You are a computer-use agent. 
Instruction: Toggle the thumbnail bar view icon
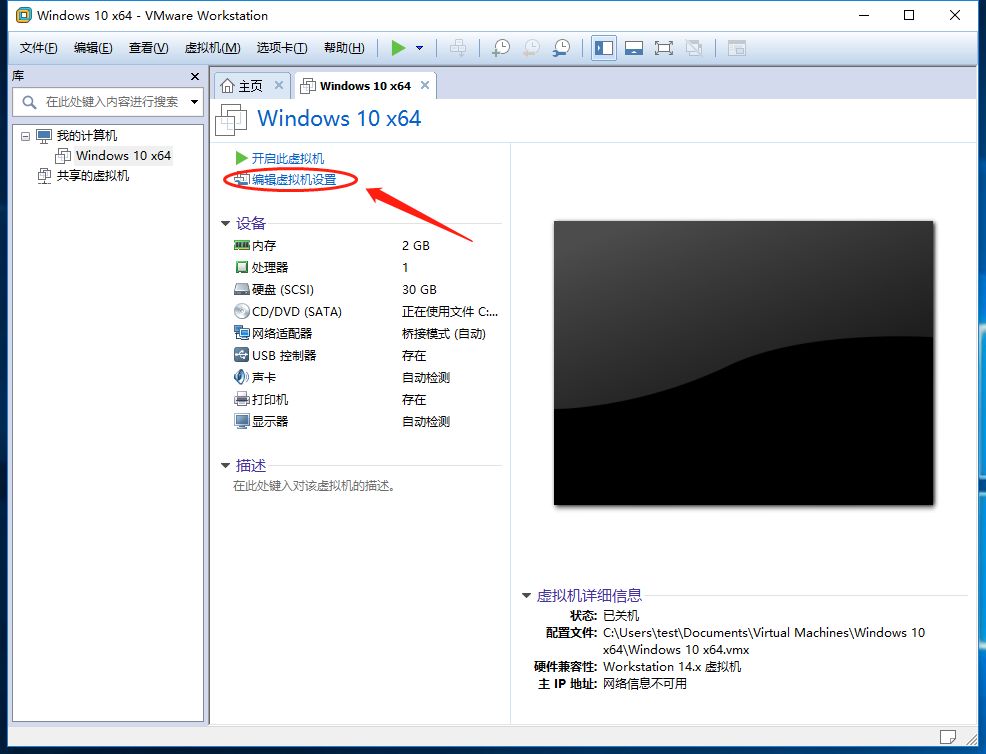pyautogui.click(x=634, y=48)
